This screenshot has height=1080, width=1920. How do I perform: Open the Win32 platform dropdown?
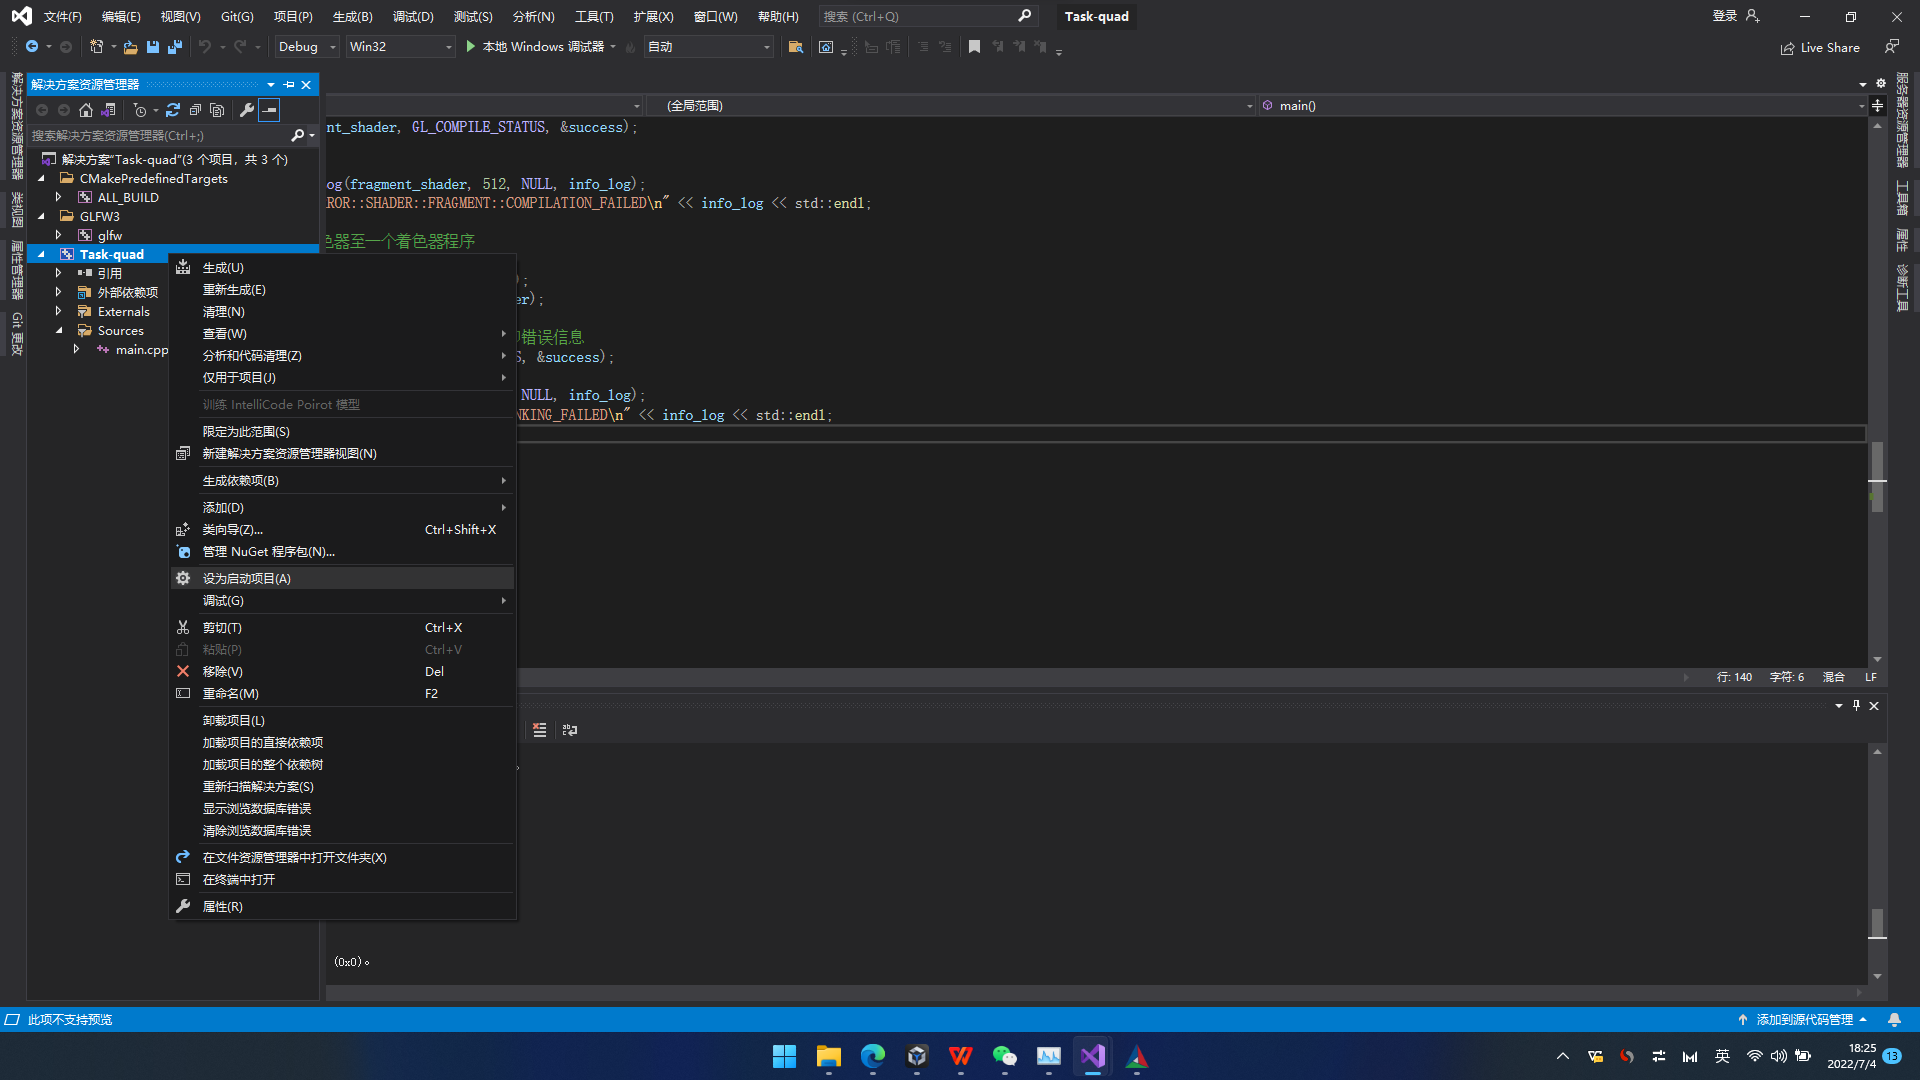click(x=400, y=47)
